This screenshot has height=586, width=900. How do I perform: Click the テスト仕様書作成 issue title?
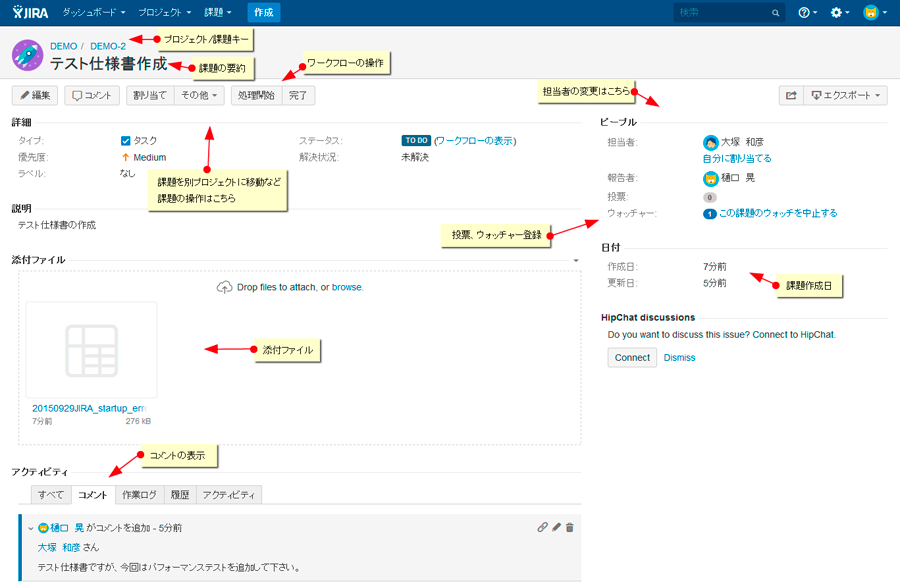108,64
